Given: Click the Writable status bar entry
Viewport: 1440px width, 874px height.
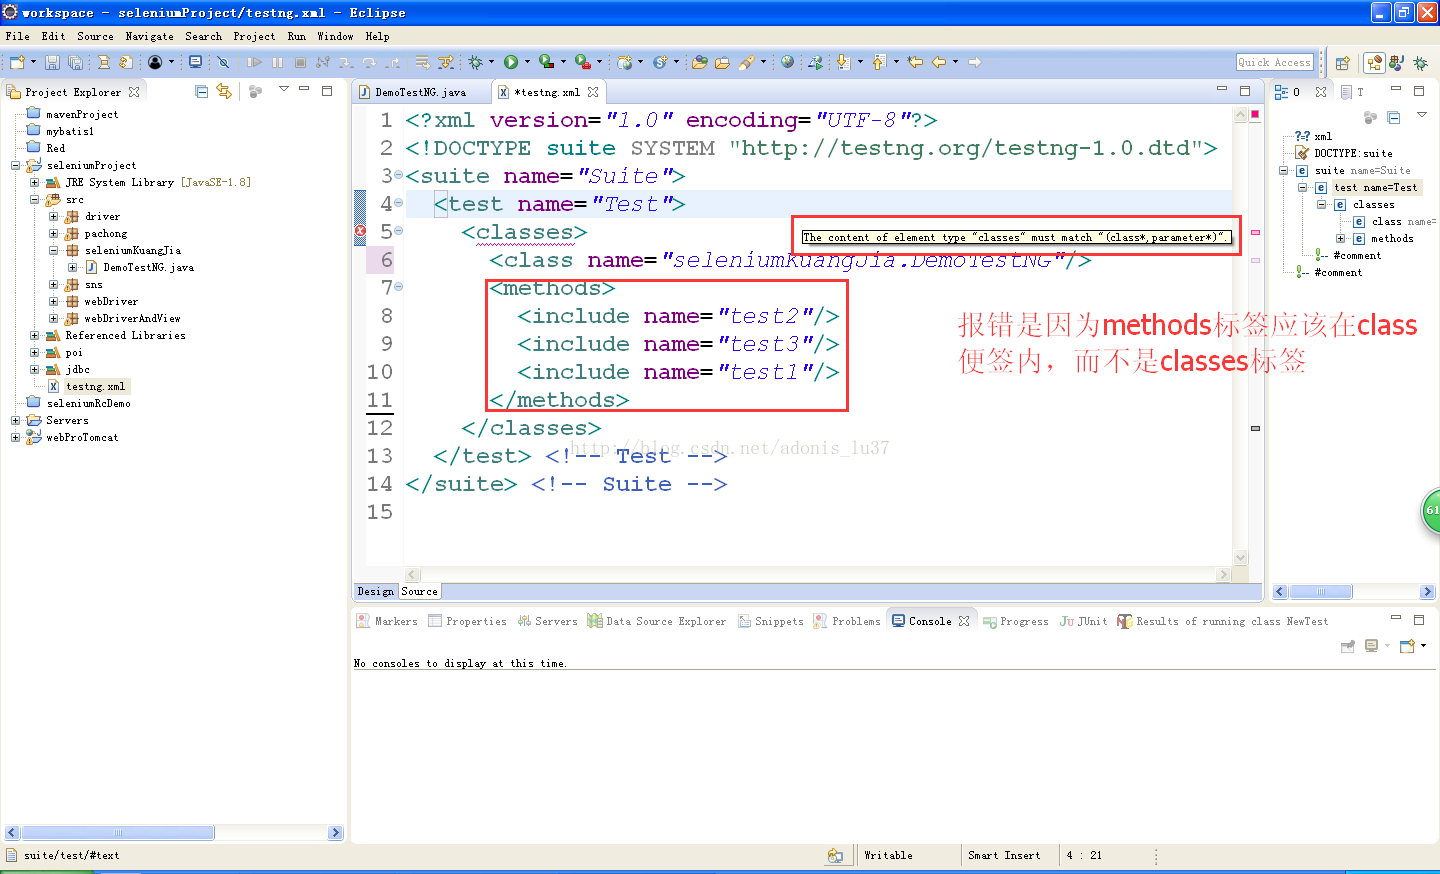Looking at the screenshot, I should pyautogui.click(x=888, y=855).
